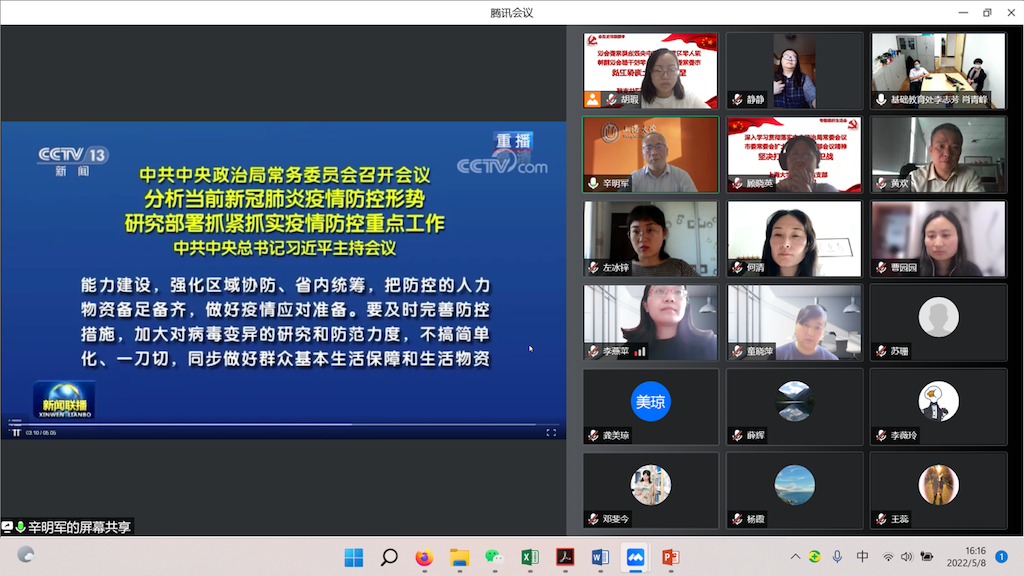The width and height of the screenshot is (1024, 576).
Task: Toggle the Chinese input method indicator
Action: coord(862,557)
